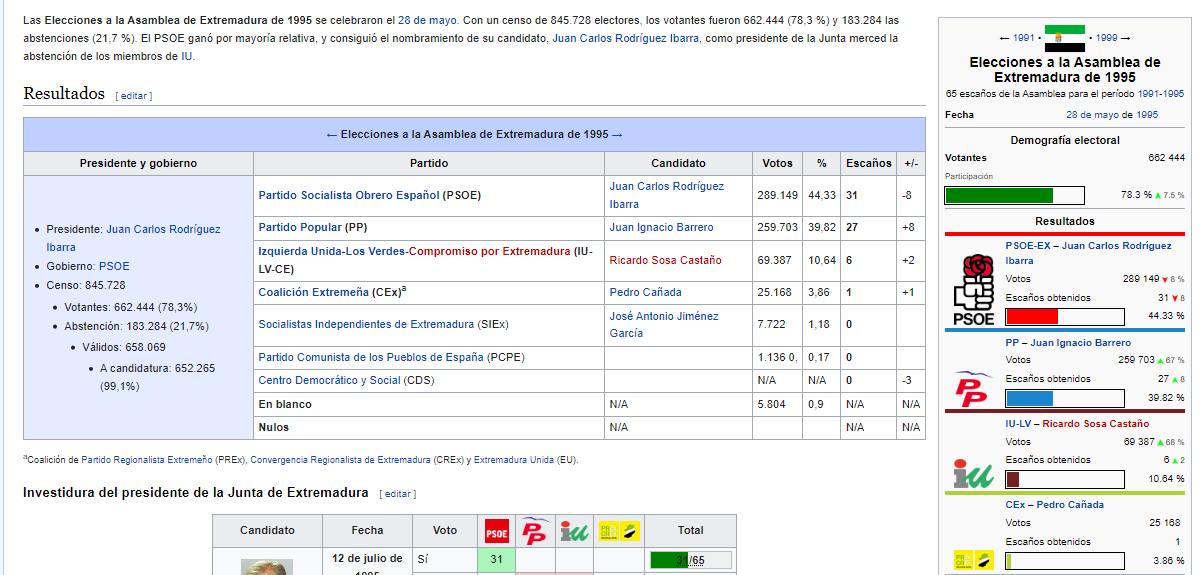Click the candidate photo in investidura table
The image size is (1202, 575).
(267, 567)
